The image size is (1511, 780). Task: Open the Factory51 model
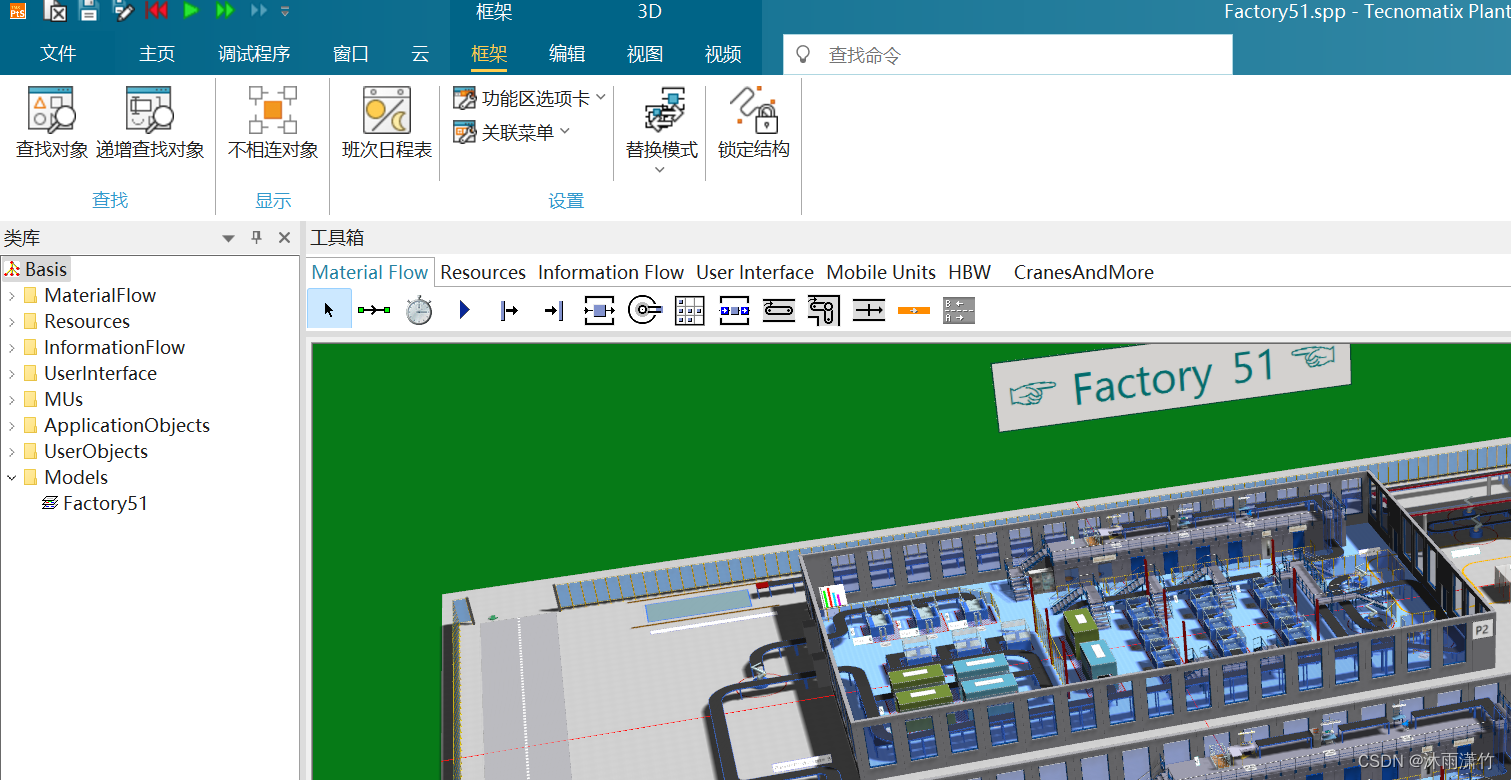104,503
